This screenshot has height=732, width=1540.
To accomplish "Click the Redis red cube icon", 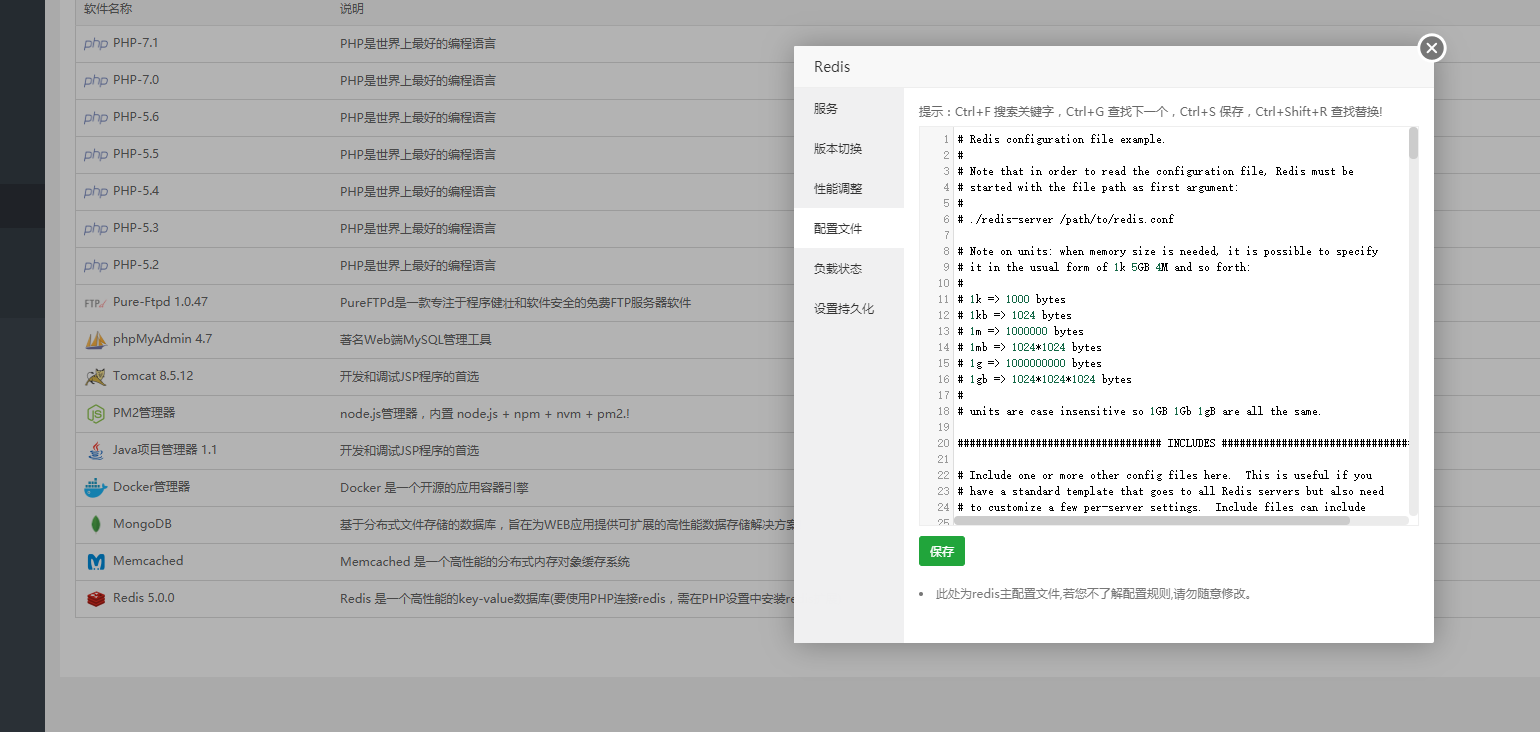I will click(x=96, y=598).
